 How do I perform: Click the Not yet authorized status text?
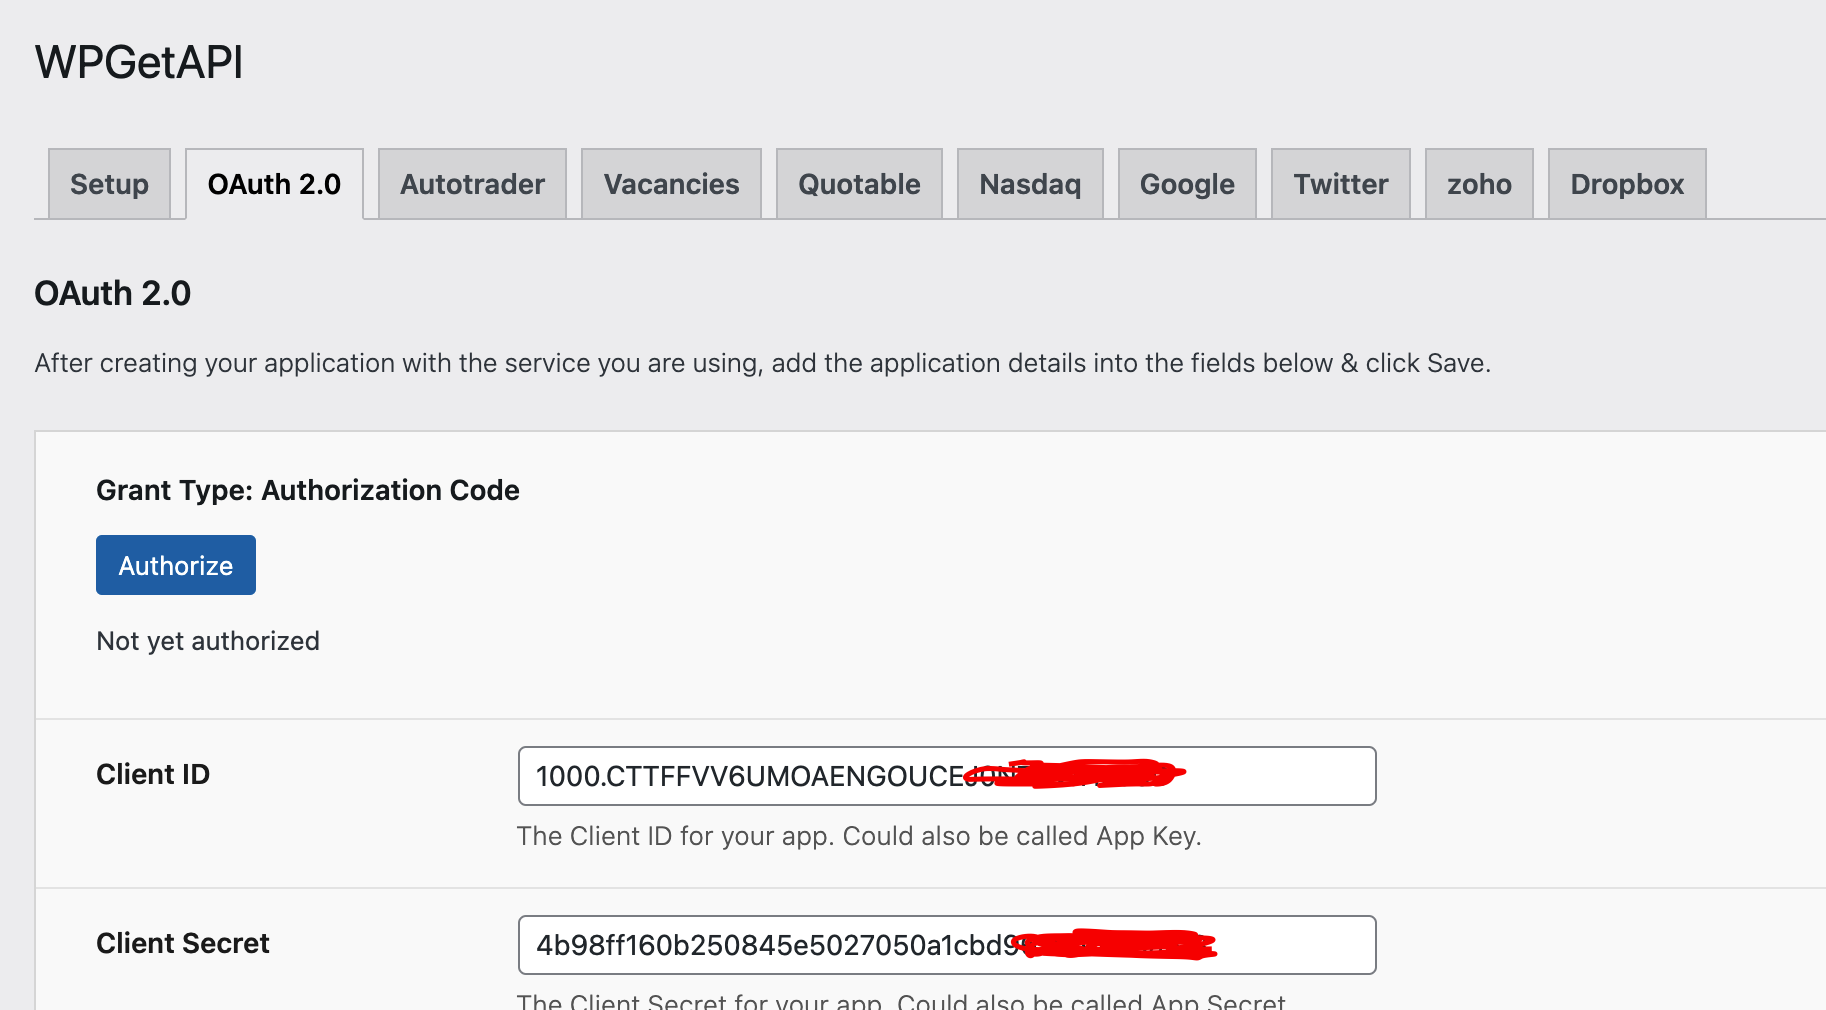click(x=207, y=641)
